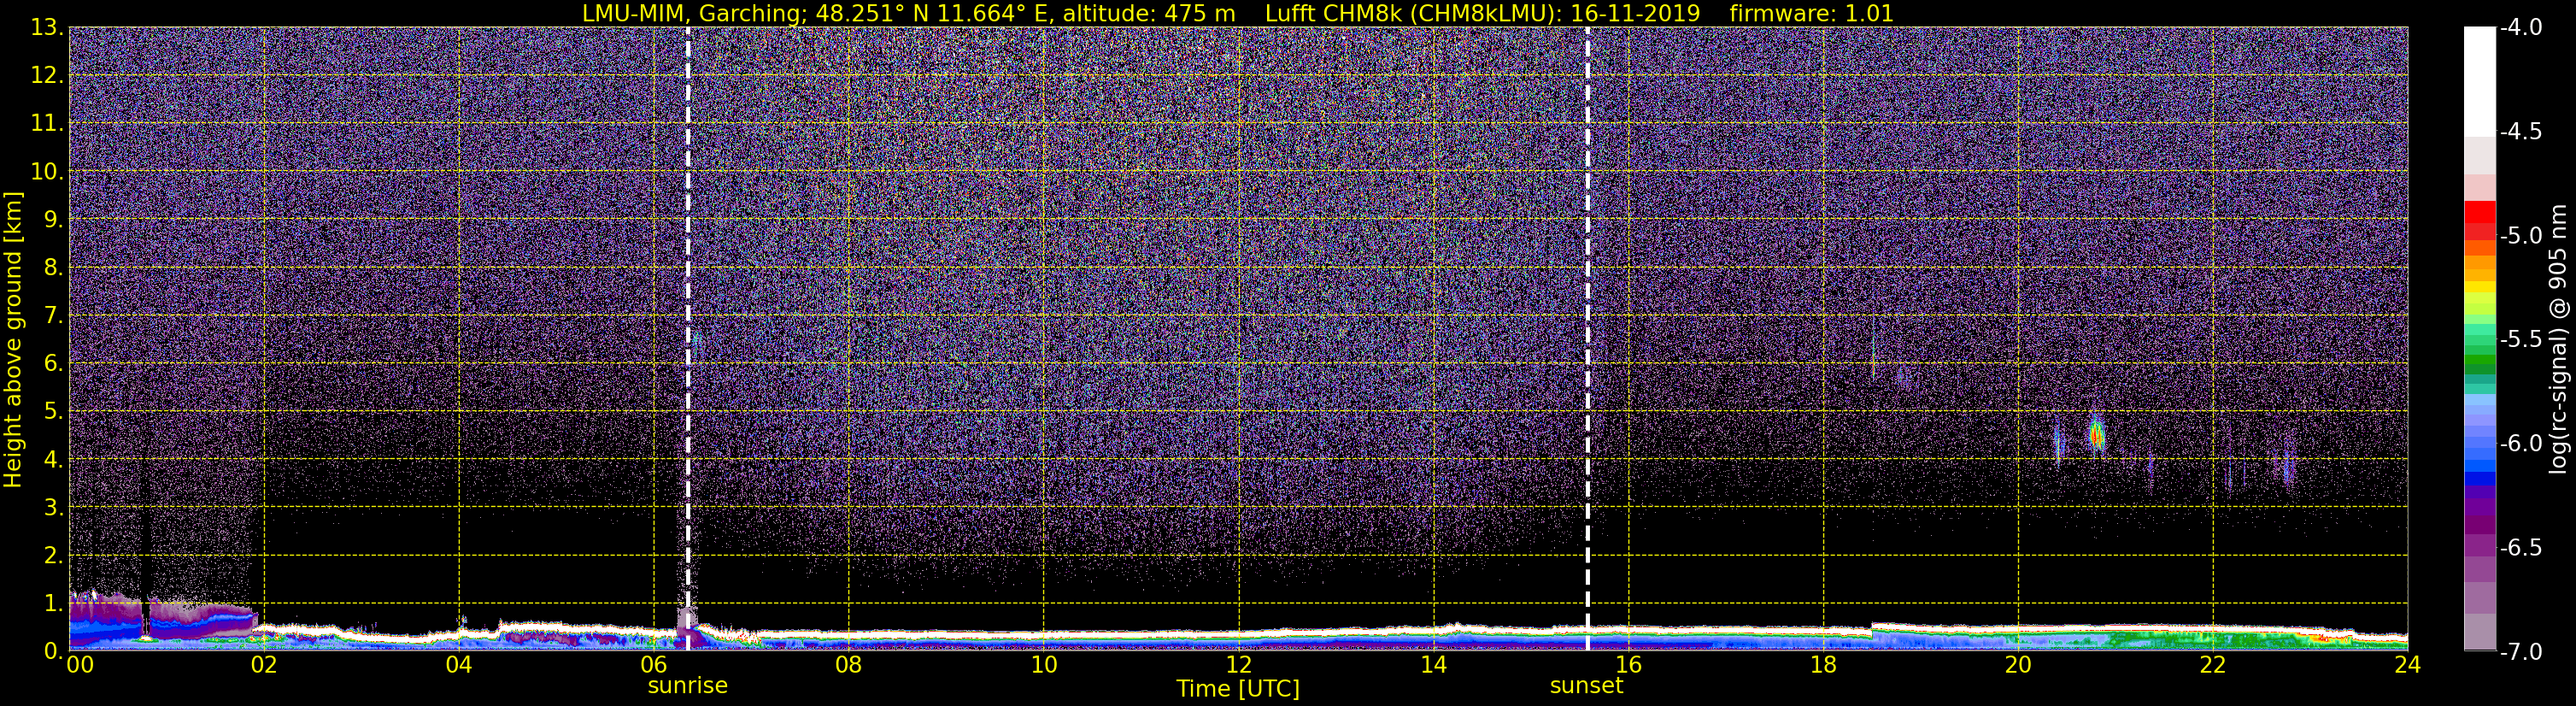Screen dimensions: 2576x706
Task: Click the "14" time axis tick label
Action: point(1434,665)
